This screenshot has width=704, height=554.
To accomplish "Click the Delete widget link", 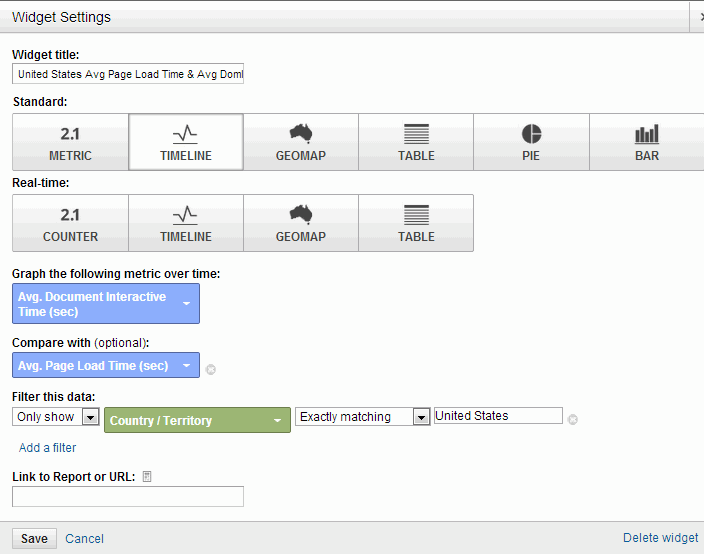I will (660, 537).
